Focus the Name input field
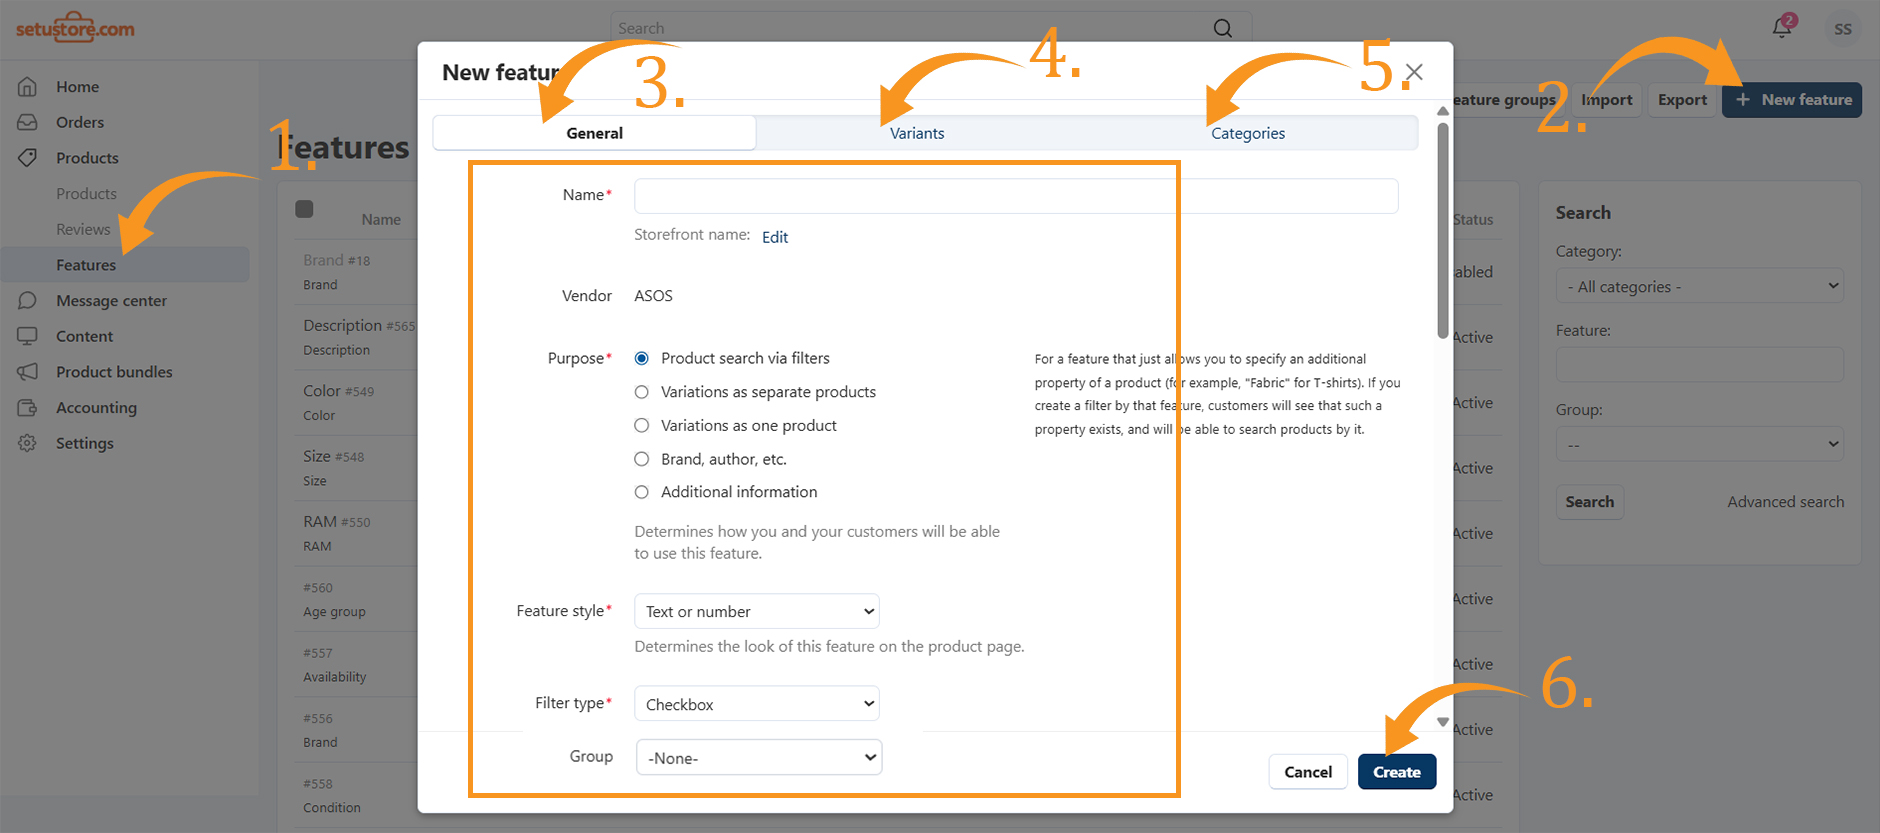The height and width of the screenshot is (833, 1880). pyautogui.click(x=1016, y=196)
